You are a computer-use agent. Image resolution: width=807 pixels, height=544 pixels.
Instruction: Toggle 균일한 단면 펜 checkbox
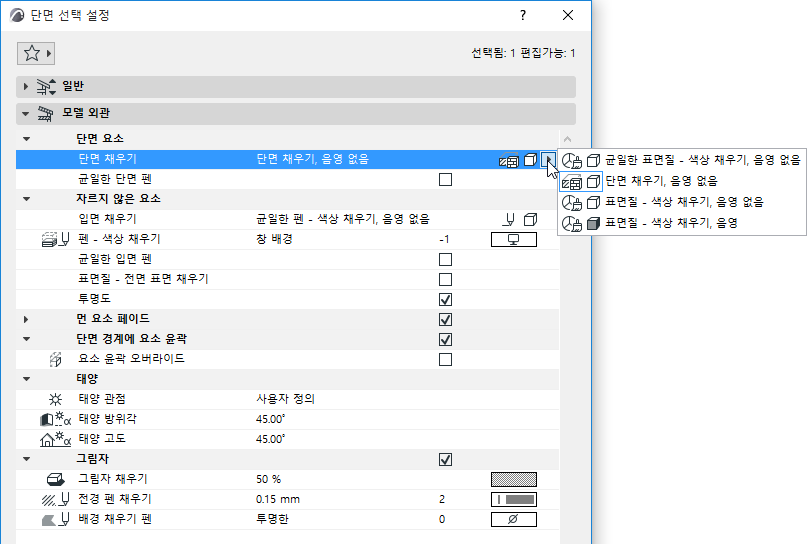pos(445,180)
